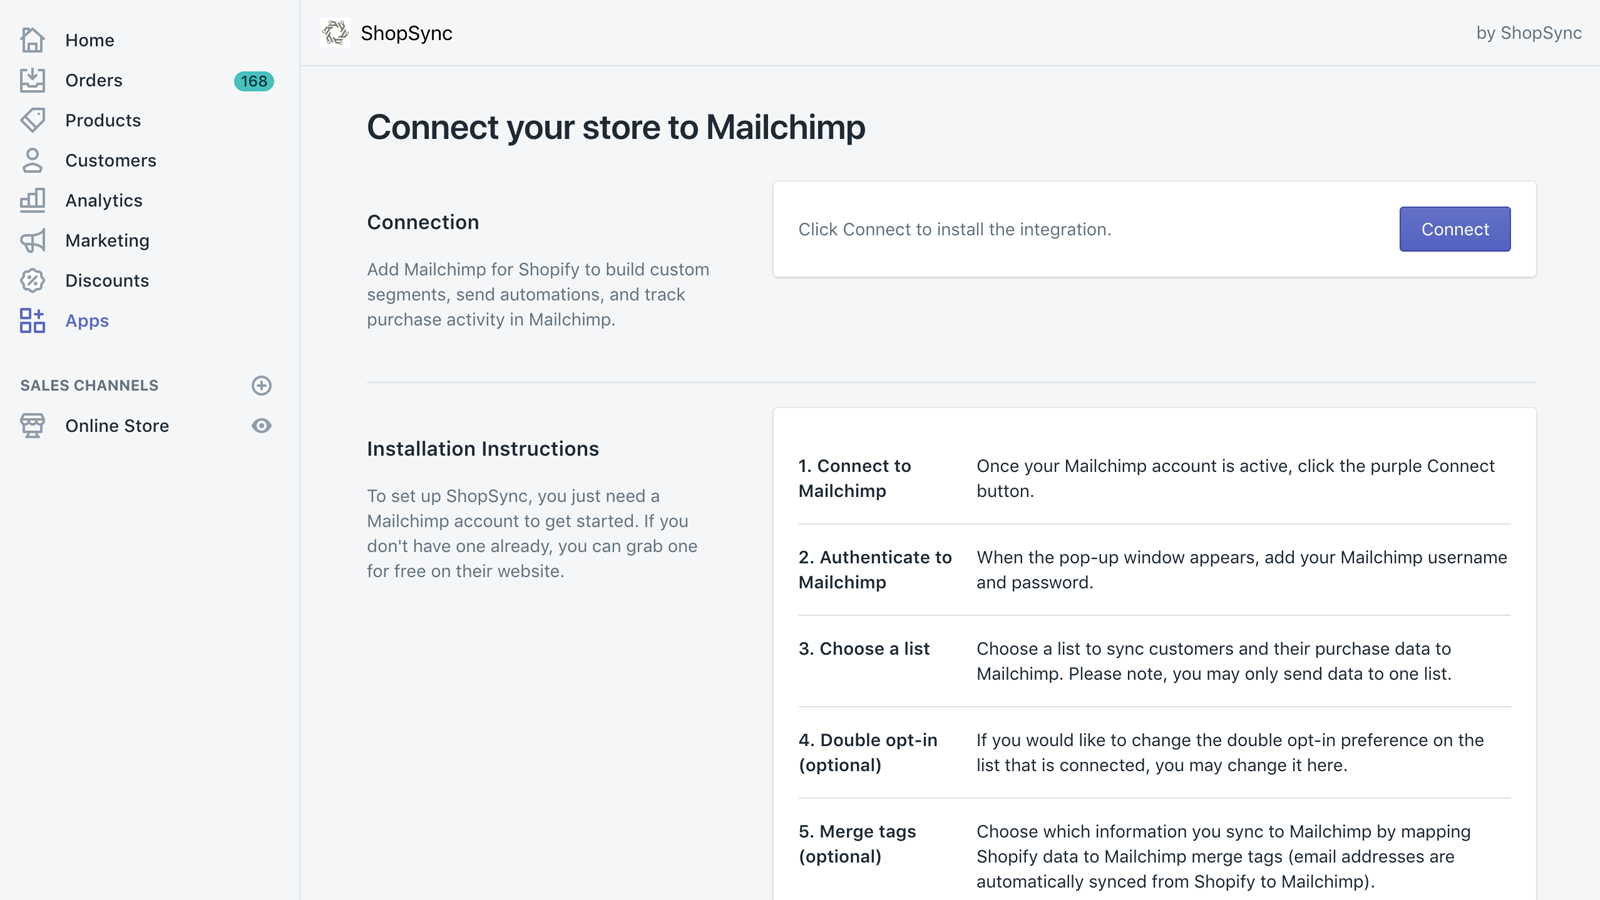1600x900 pixels.
Task: Click the Home house icon
Action: click(x=32, y=40)
